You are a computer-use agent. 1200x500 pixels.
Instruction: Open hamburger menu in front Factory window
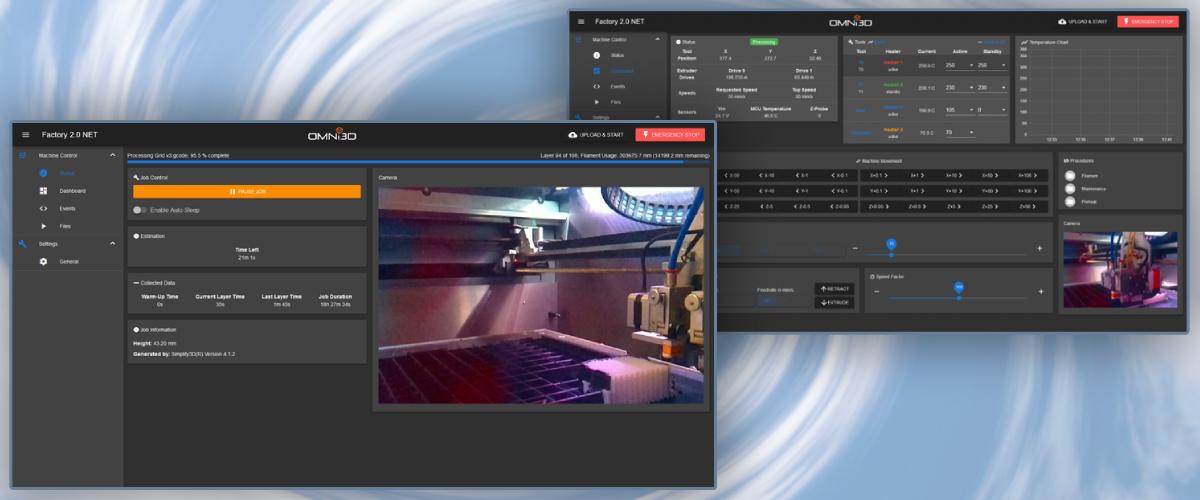tap(26, 134)
